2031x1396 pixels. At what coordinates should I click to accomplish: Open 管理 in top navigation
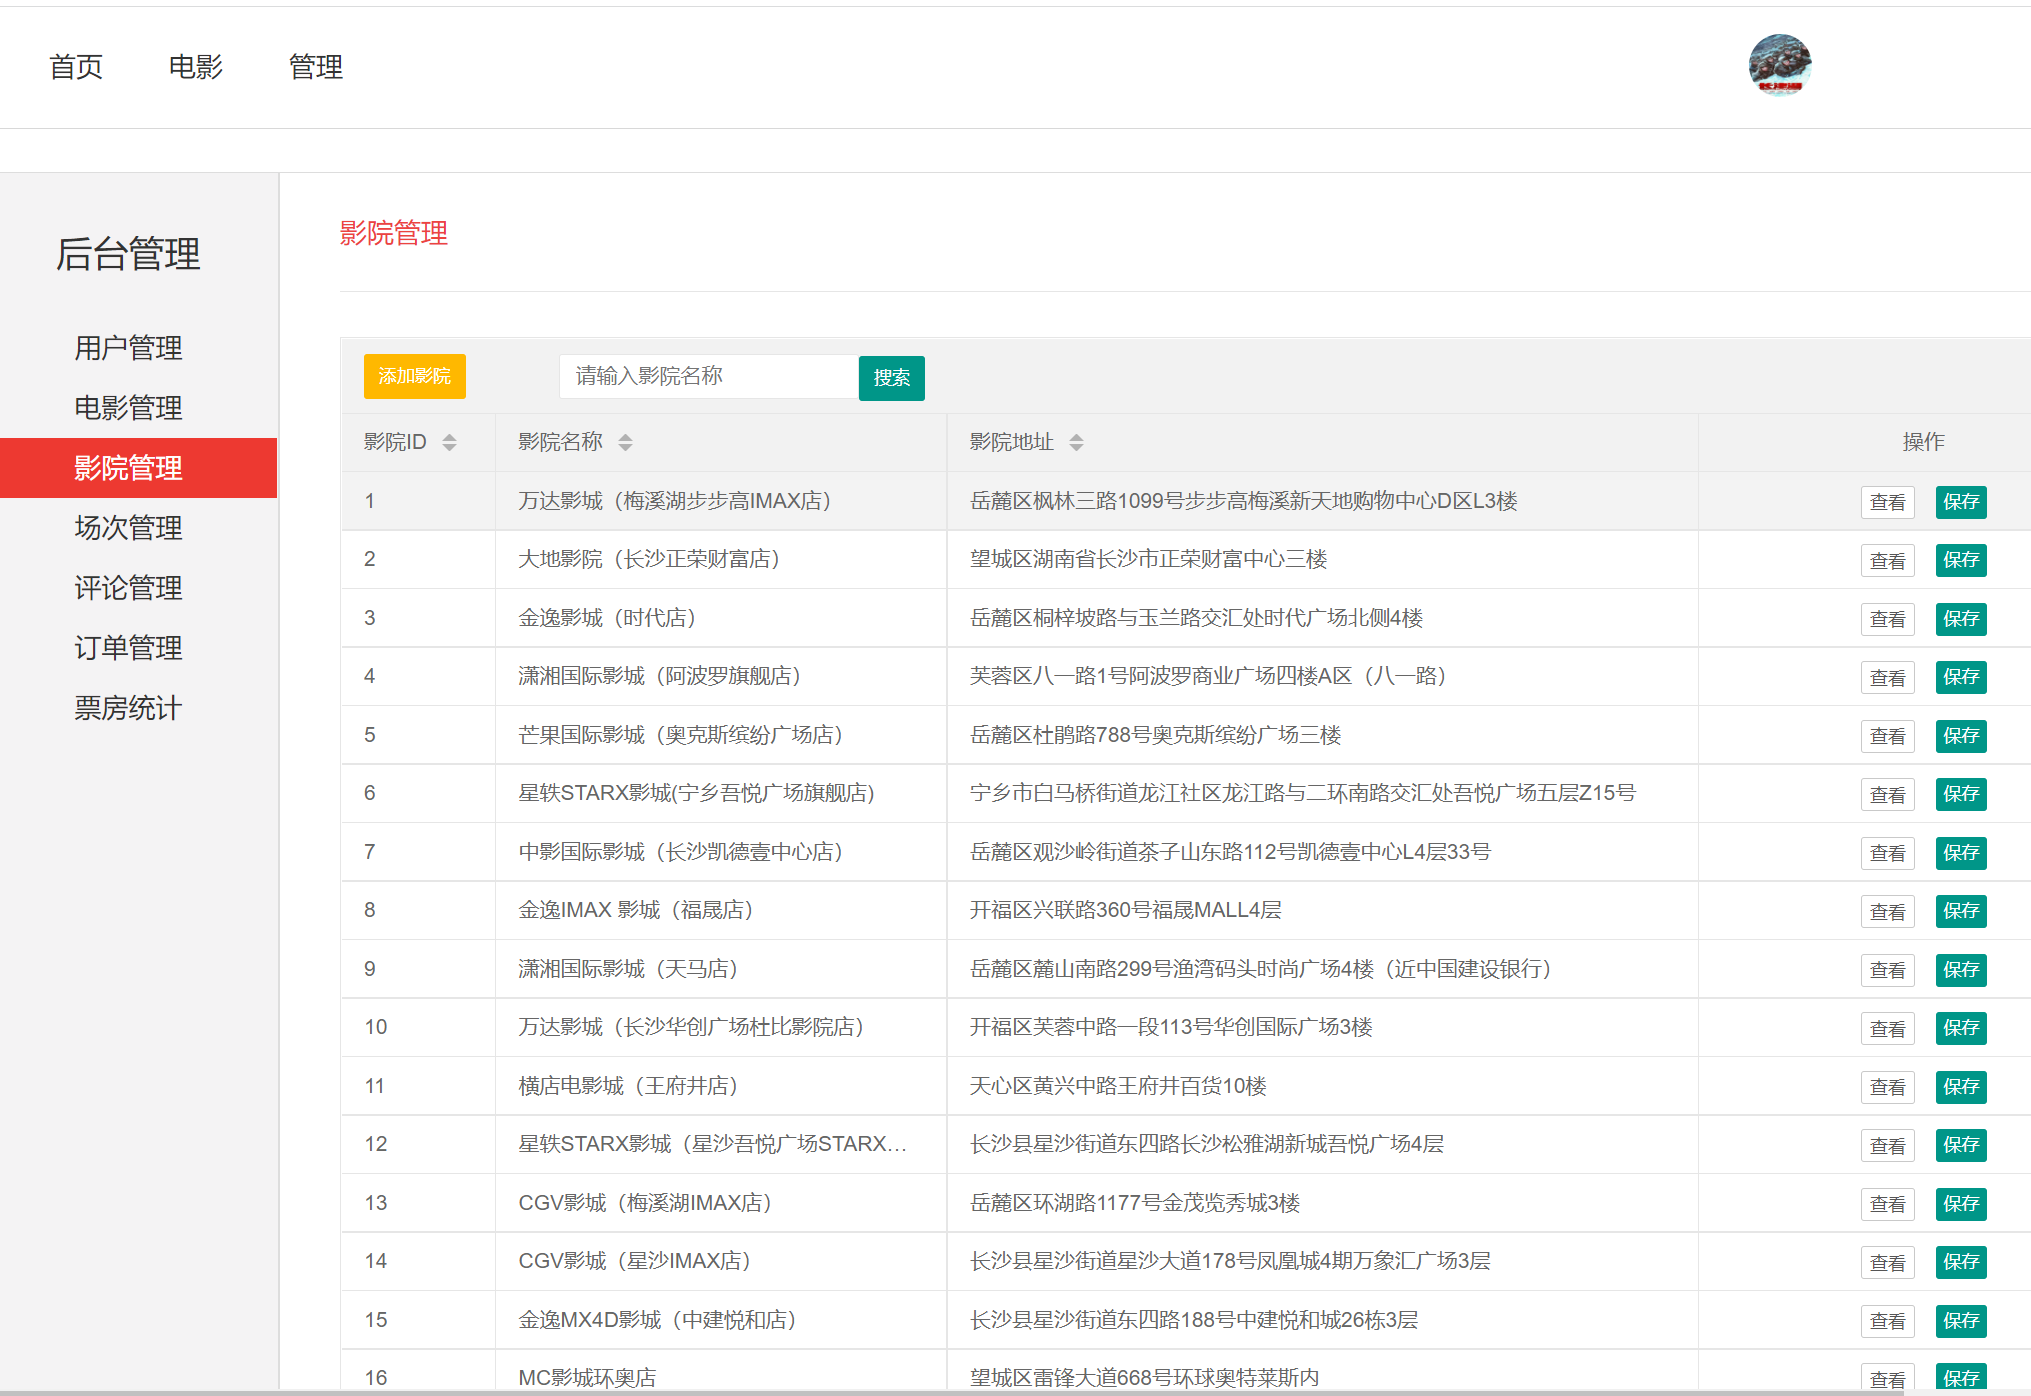(x=316, y=67)
